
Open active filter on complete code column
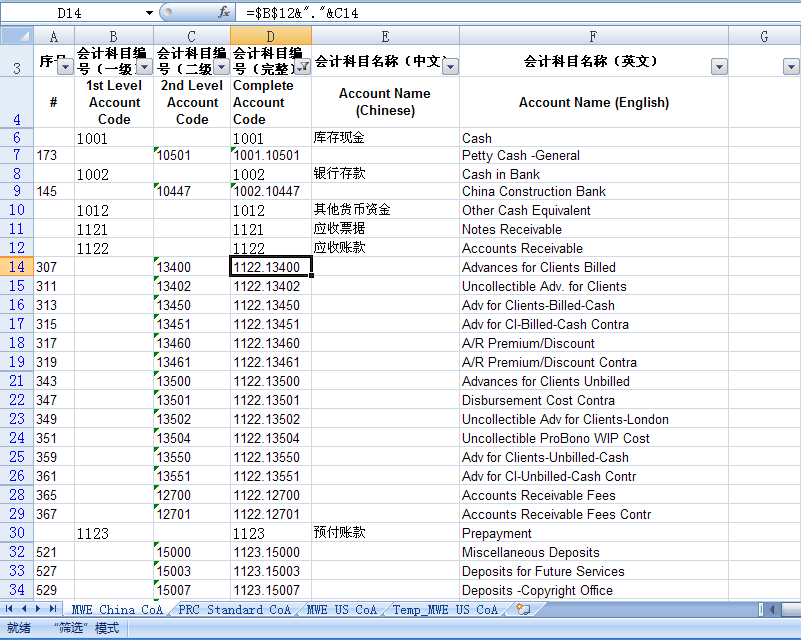tap(302, 67)
